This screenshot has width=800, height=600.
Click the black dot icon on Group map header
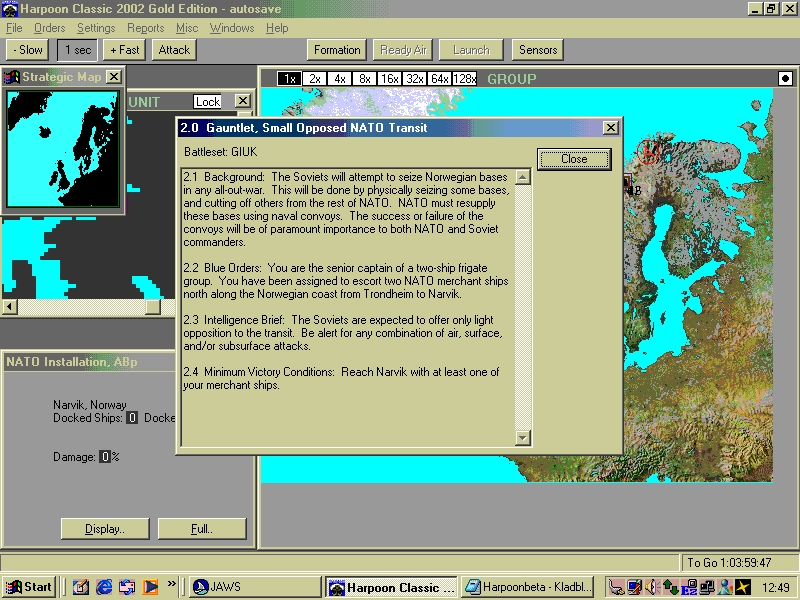pyautogui.click(x=785, y=79)
